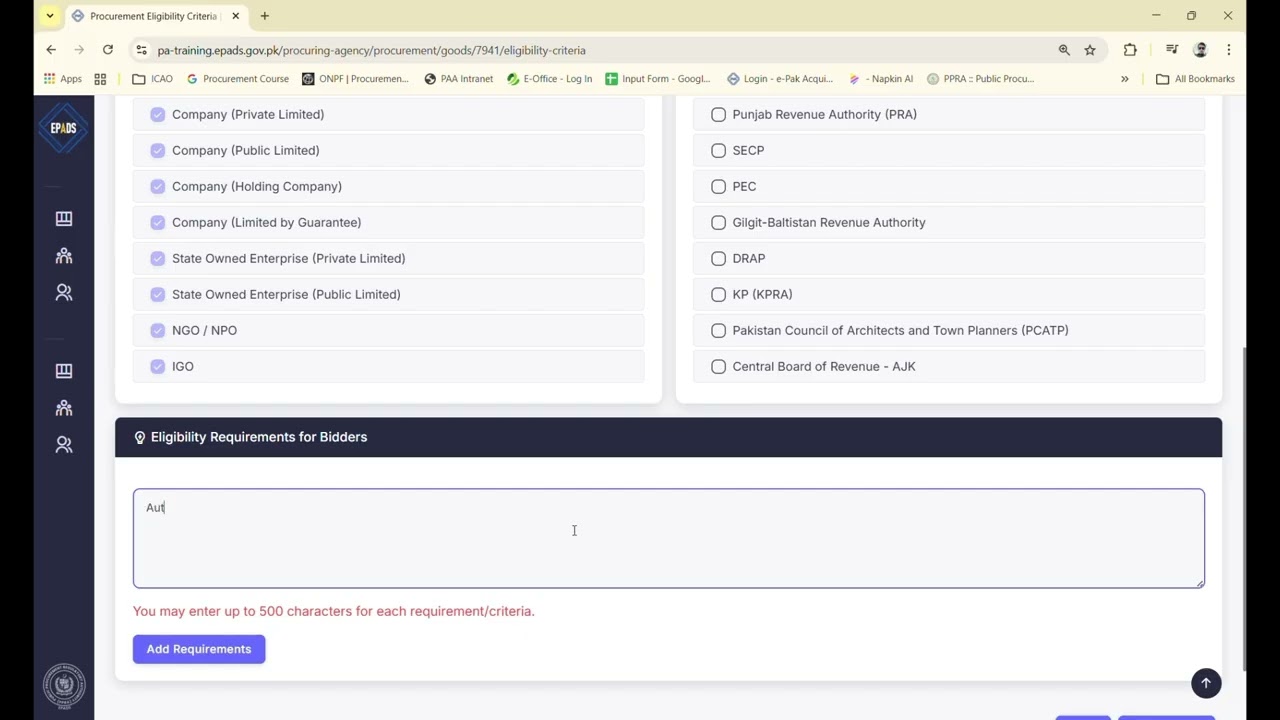Open Input Form Google bookmark
The width and height of the screenshot is (1280, 720).
point(658,79)
